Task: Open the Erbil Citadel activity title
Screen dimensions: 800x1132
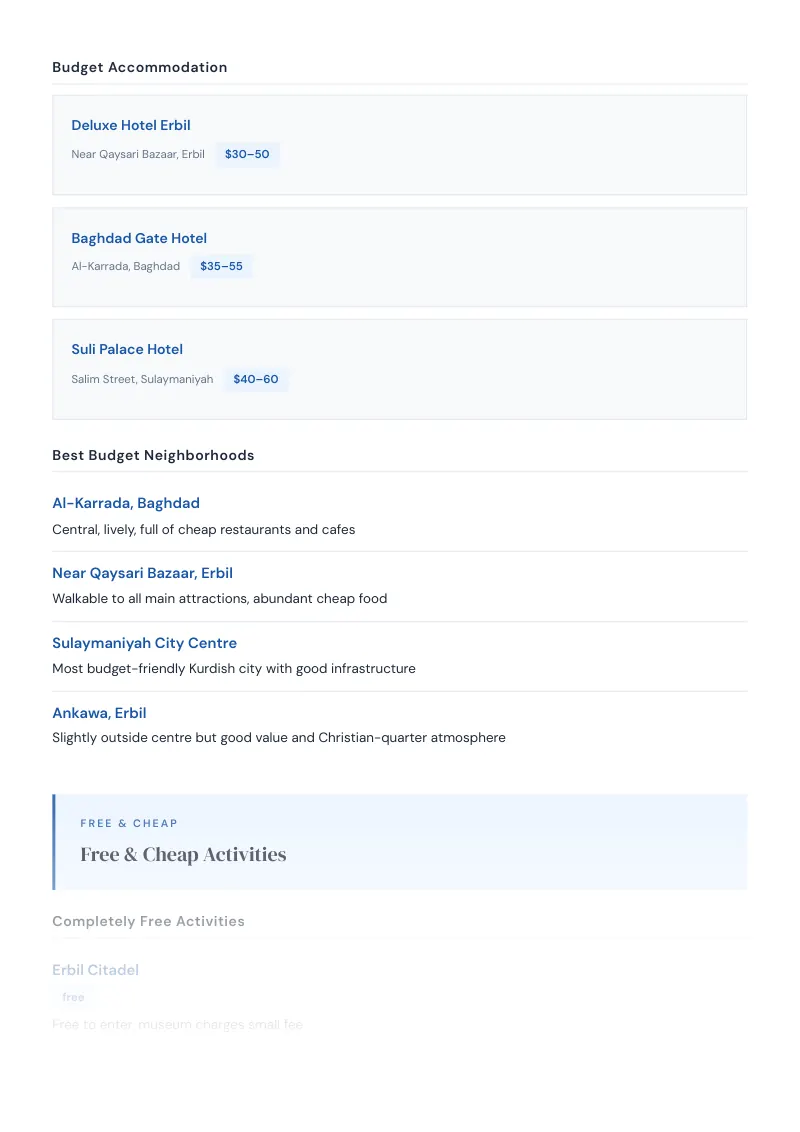Action: coord(95,970)
